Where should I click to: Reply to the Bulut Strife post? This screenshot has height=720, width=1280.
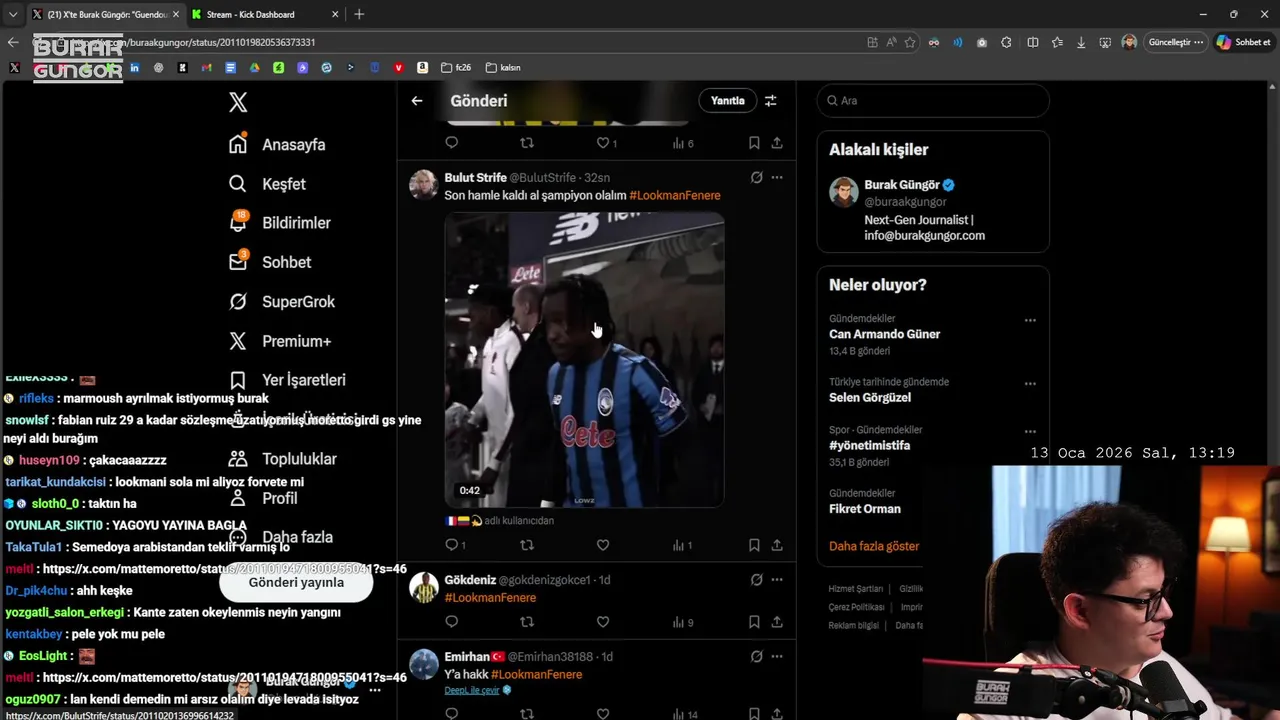point(452,545)
